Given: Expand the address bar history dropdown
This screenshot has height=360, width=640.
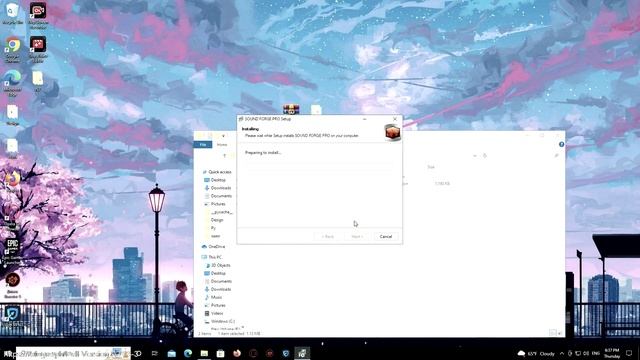Looking at the screenshot, I should click(x=475, y=156).
